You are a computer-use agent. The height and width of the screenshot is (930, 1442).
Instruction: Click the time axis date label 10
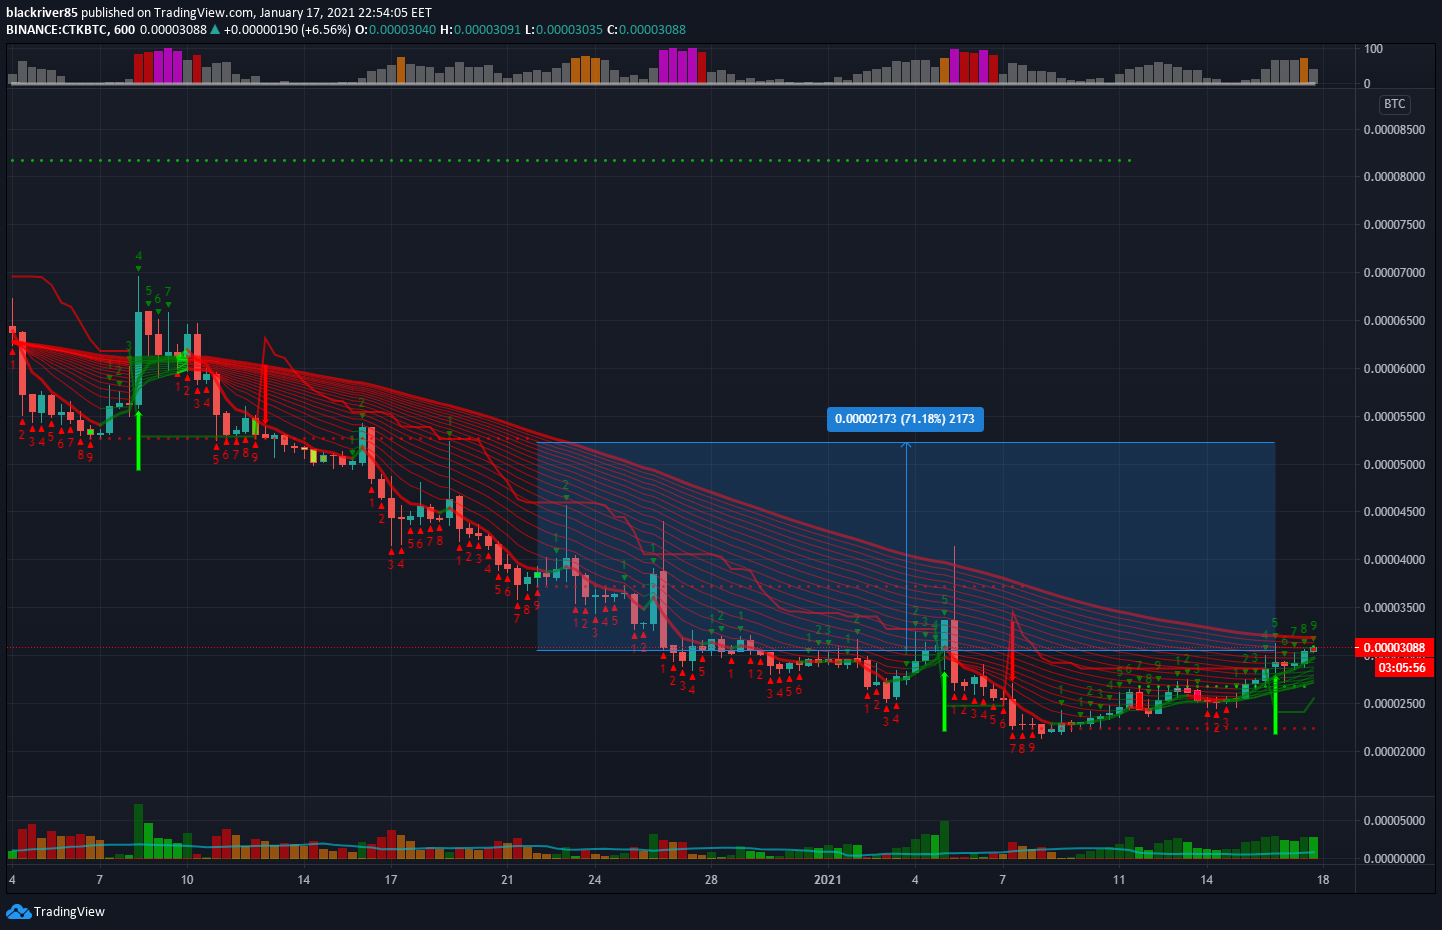pyautogui.click(x=187, y=880)
